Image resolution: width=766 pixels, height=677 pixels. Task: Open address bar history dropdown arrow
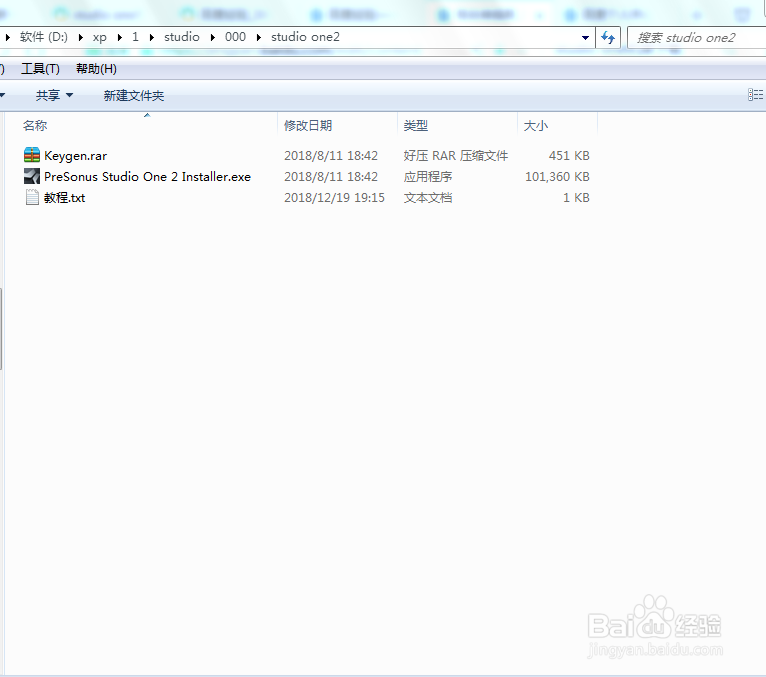[585, 38]
